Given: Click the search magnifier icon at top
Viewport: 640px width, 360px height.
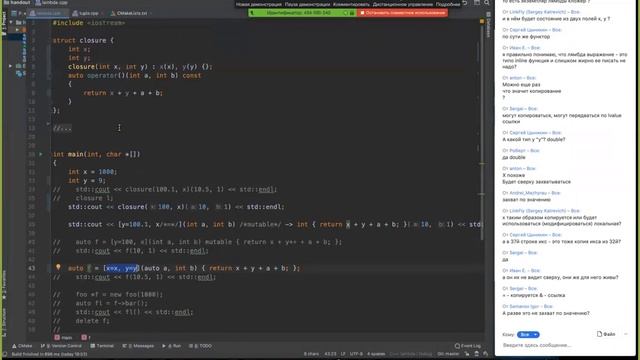Looking at the screenshot, I should pos(487,3).
